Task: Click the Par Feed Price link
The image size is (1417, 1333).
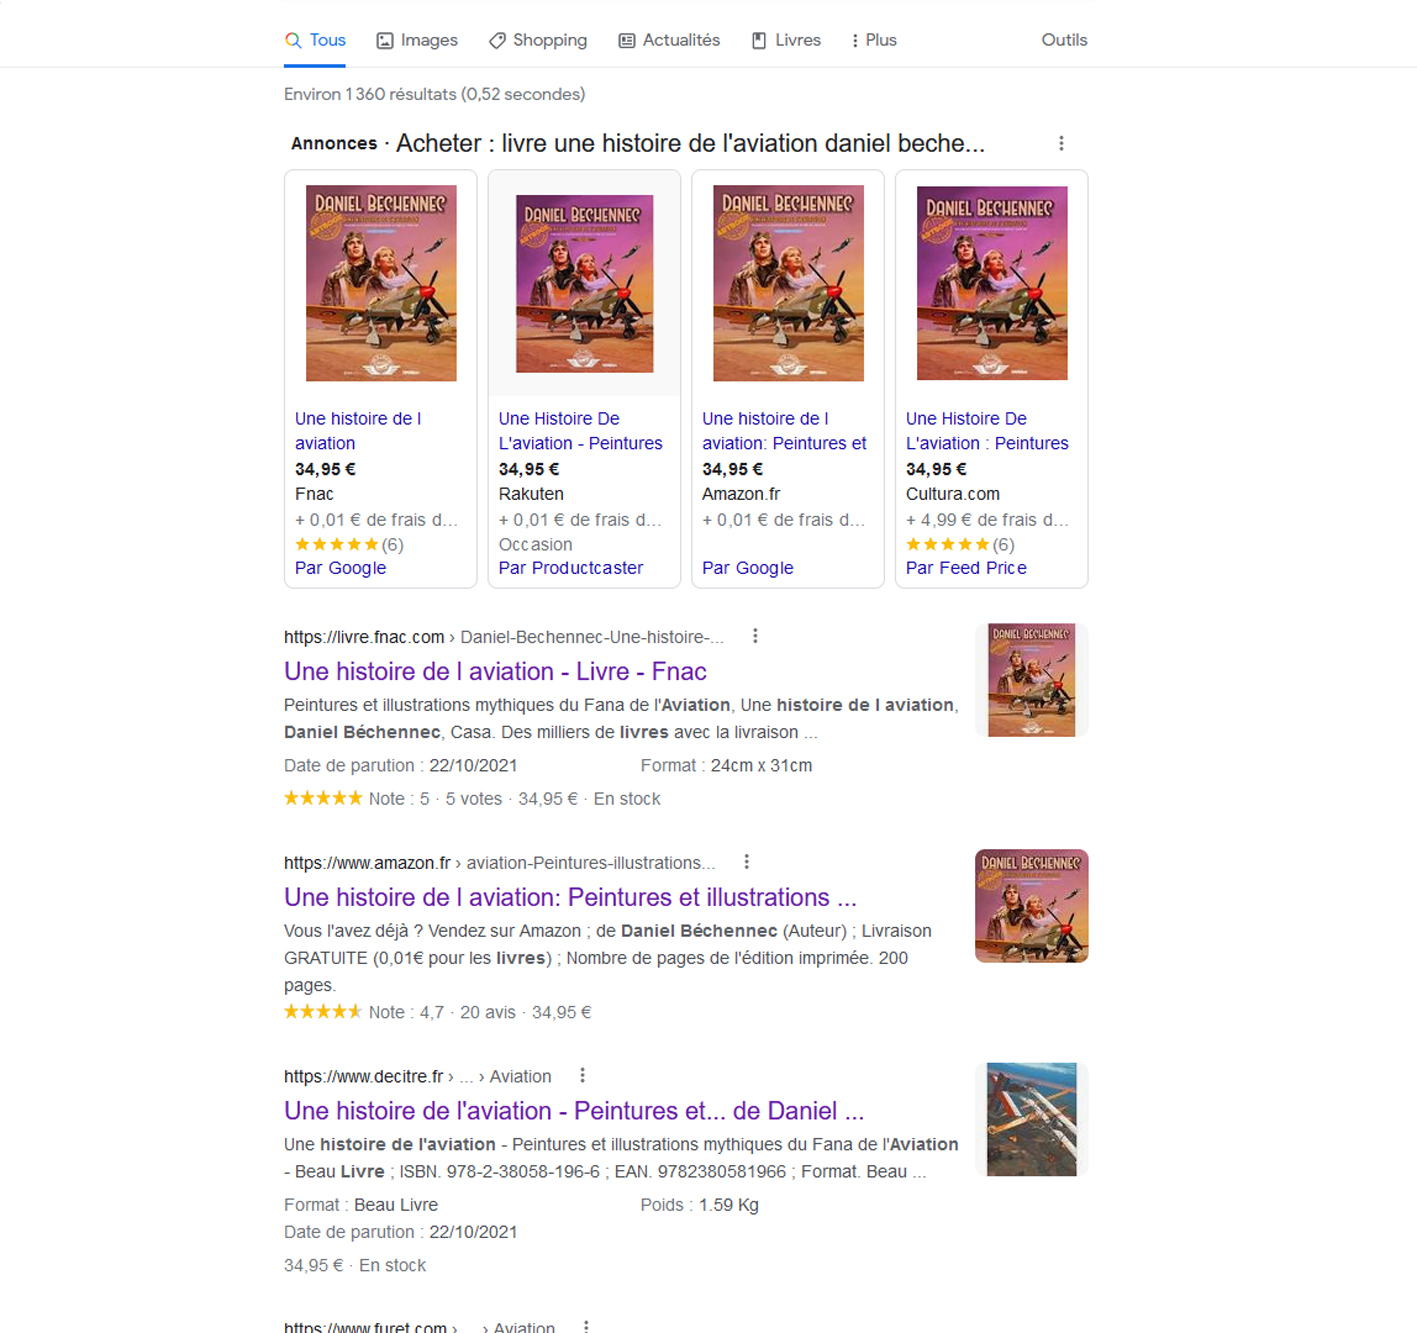Action: [966, 568]
